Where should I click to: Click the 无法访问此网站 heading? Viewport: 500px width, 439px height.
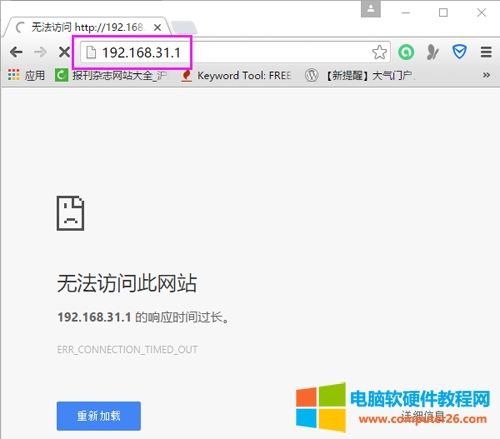[127, 283]
